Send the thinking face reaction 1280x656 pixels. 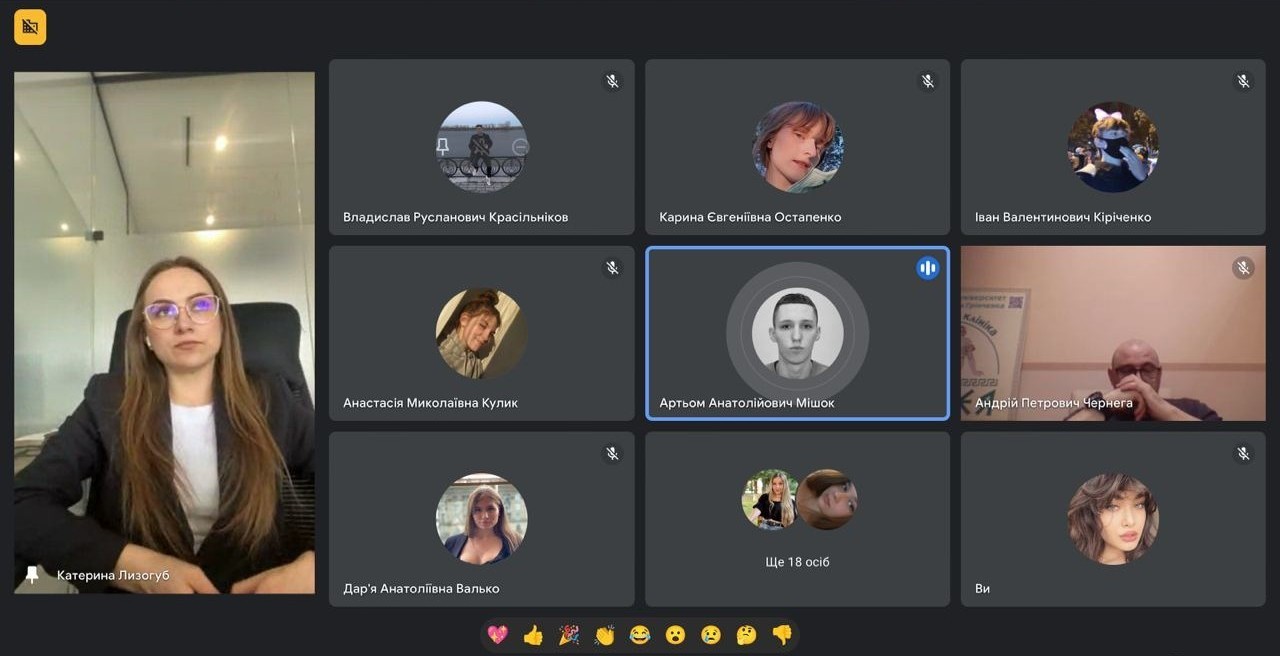[x=747, y=634]
